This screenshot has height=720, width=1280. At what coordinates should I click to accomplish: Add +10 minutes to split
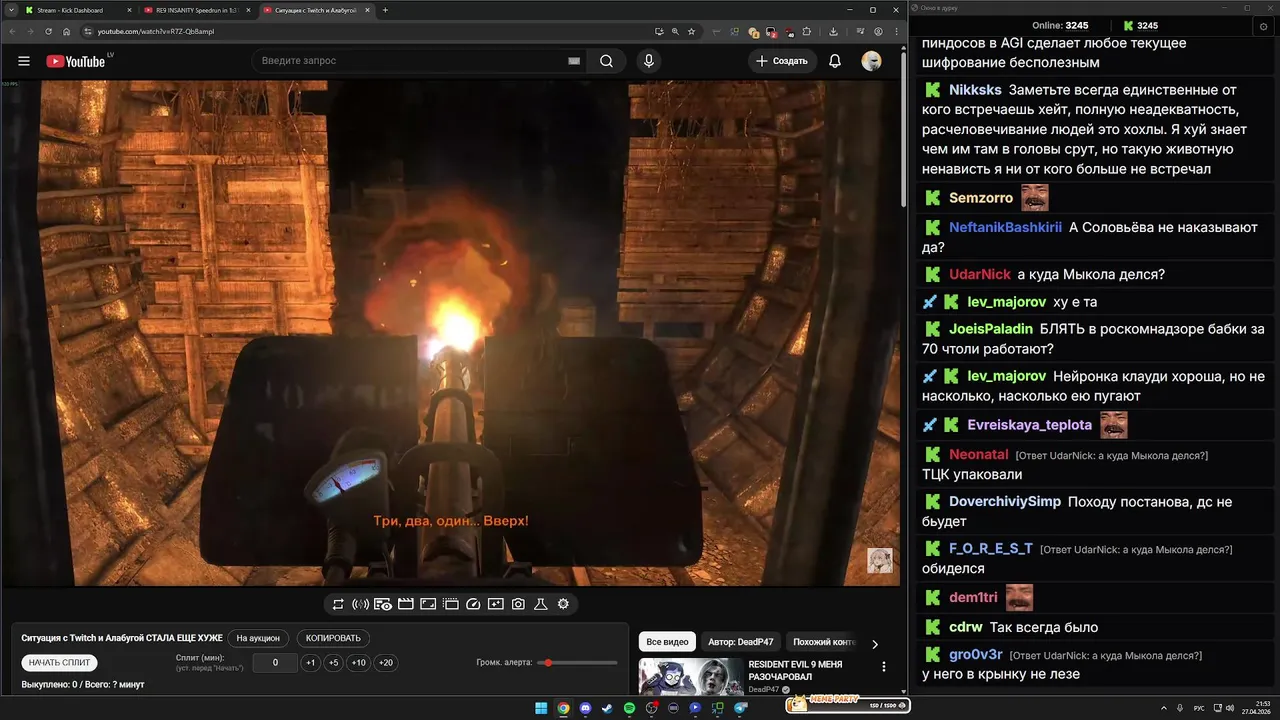click(x=358, y=663)
